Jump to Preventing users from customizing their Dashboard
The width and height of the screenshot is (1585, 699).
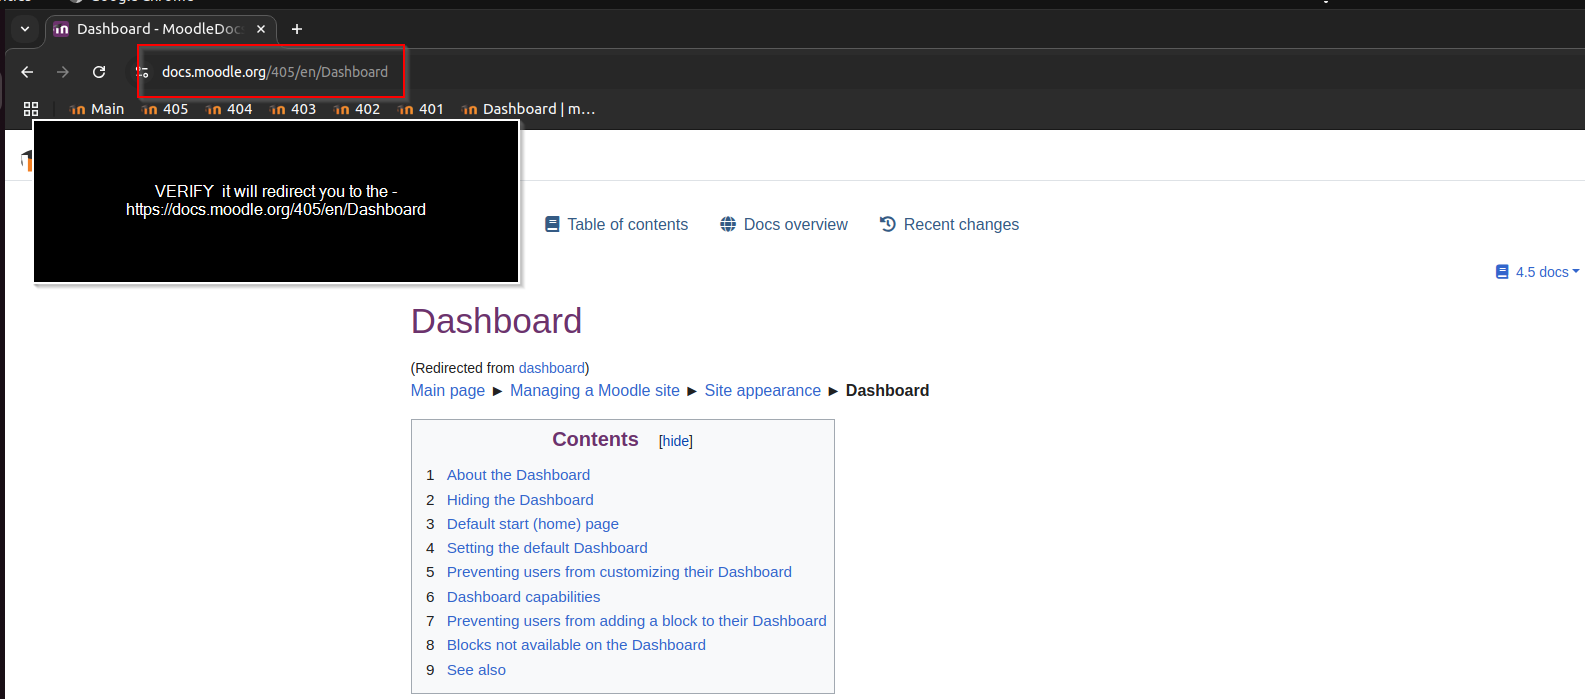point(619,572)
